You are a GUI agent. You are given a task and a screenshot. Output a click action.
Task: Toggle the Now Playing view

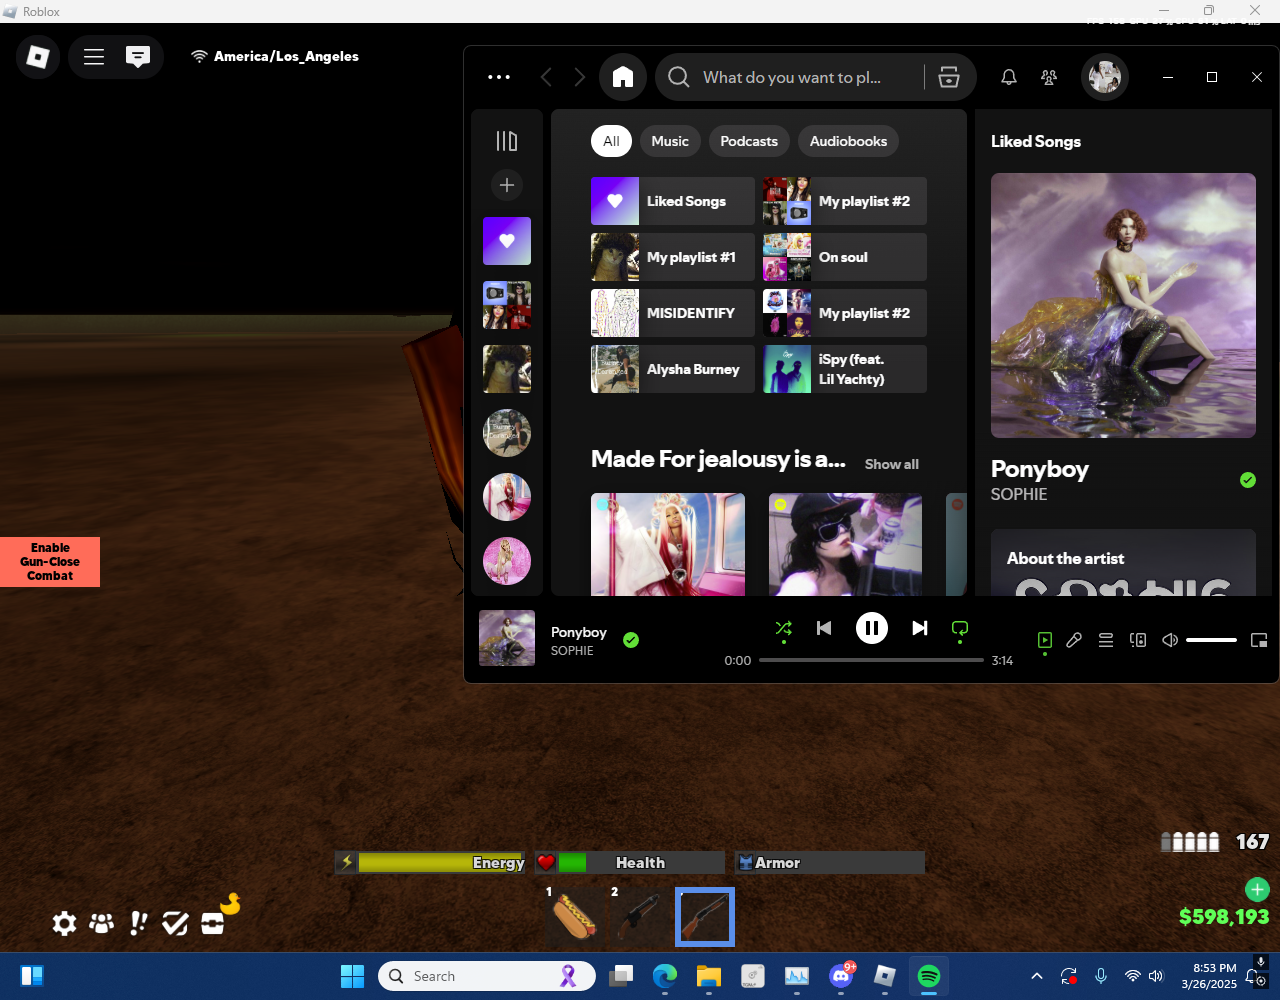coord(1045,640)
